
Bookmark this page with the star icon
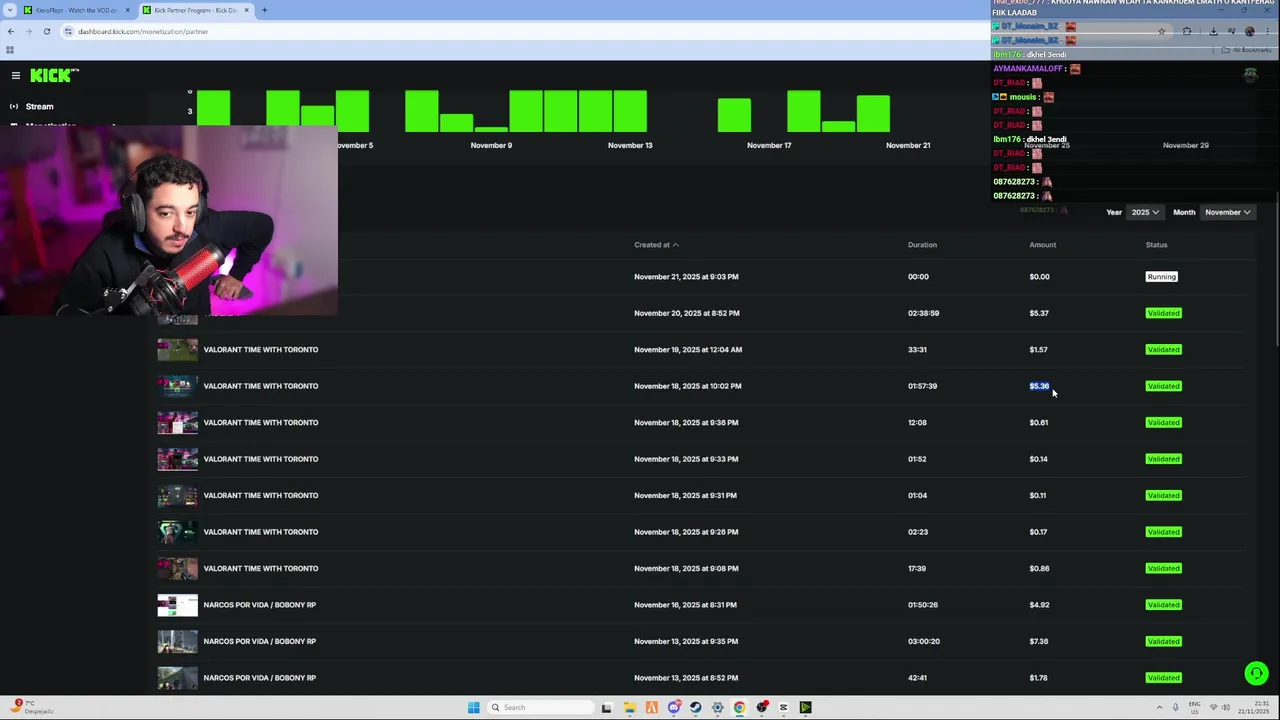coord(1161,31)
